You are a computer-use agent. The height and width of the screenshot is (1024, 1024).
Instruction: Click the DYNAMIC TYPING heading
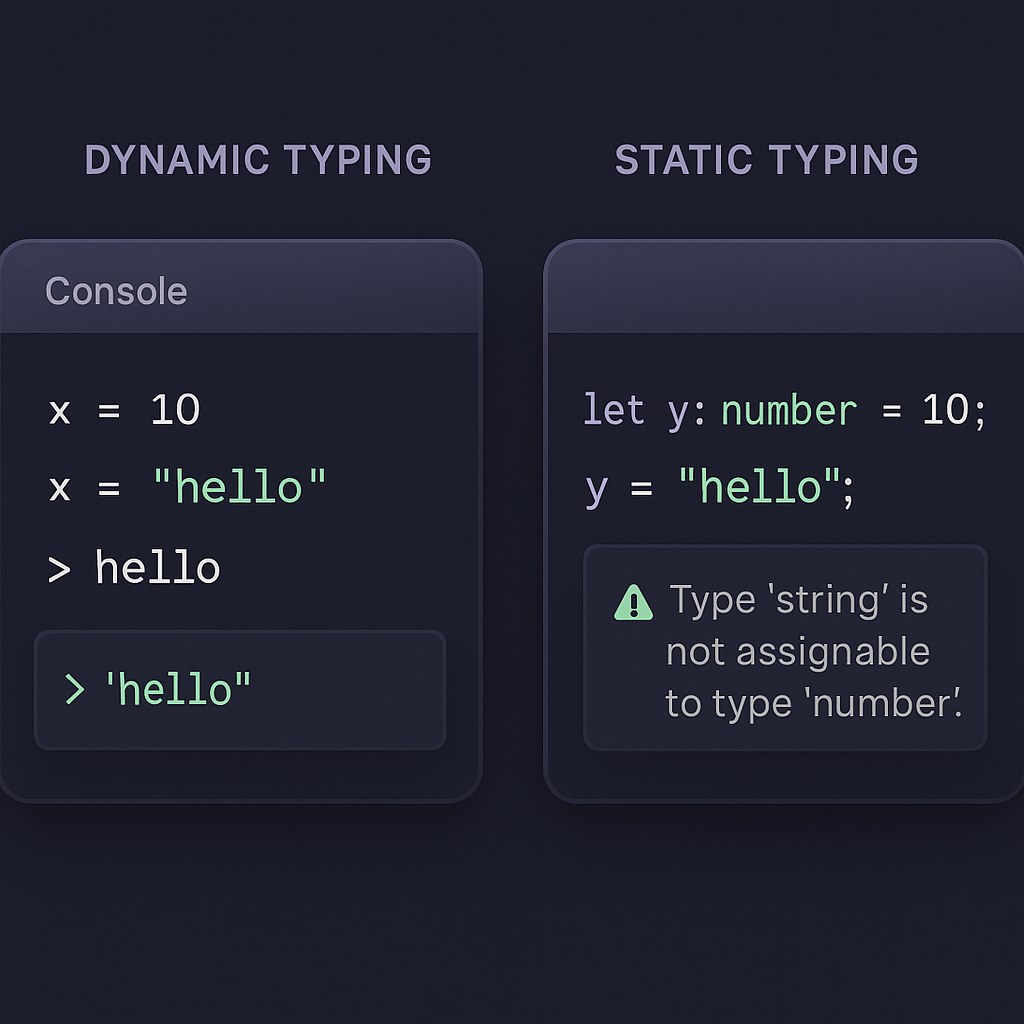click(x=258, y=160)
